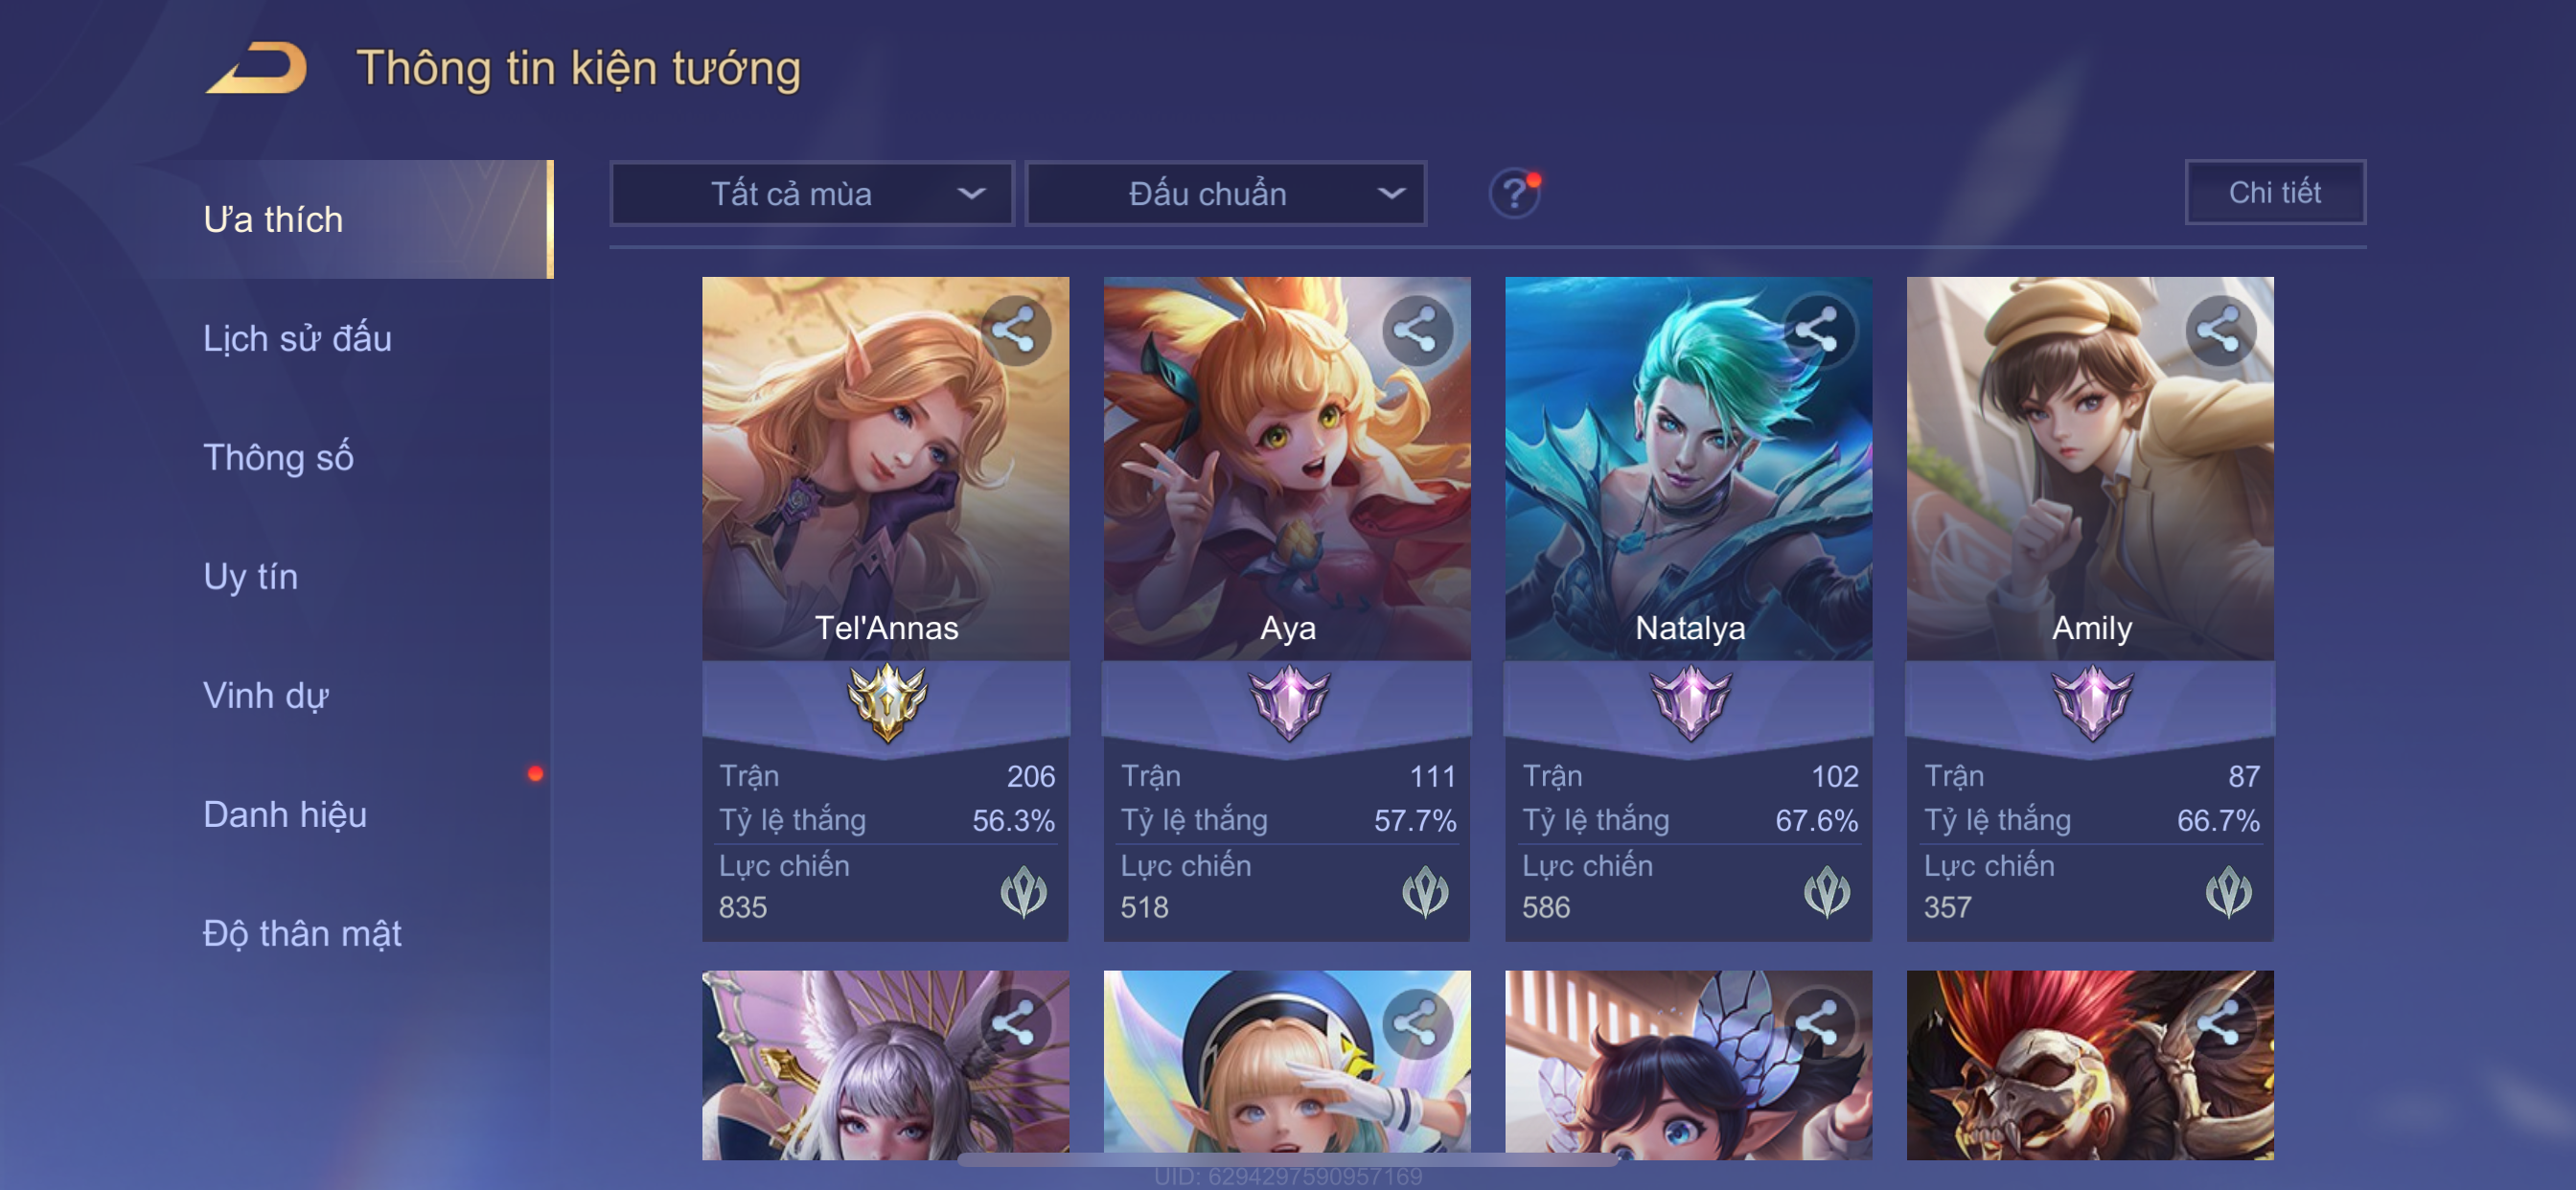Click the Chi tiết button
2576x1190 pixels.
click(x=2275, y=192)
